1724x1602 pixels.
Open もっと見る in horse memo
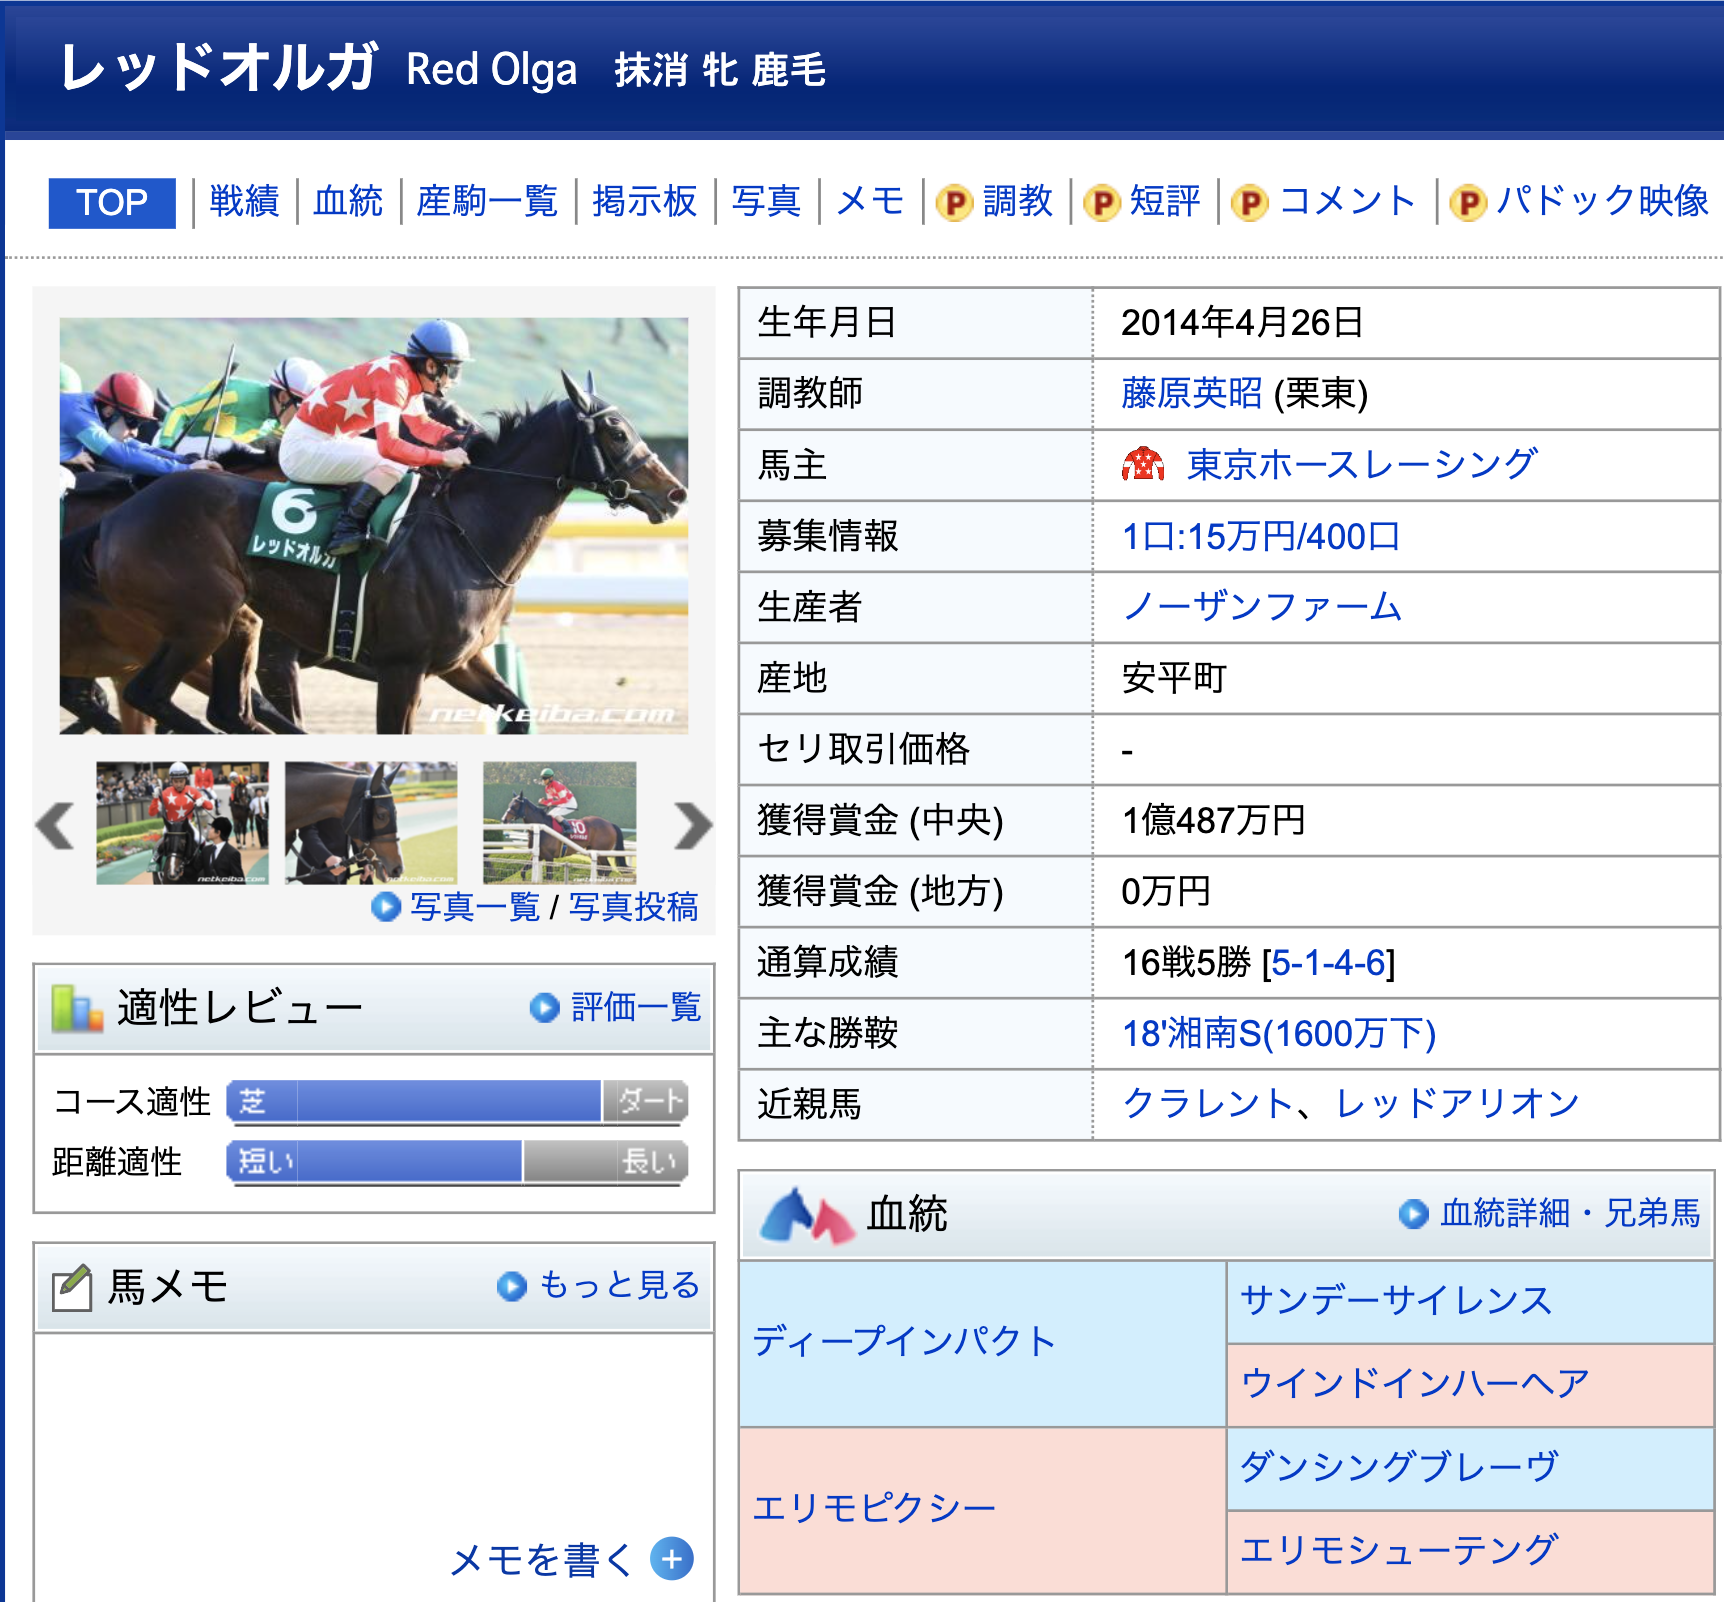coord(618,1285)
